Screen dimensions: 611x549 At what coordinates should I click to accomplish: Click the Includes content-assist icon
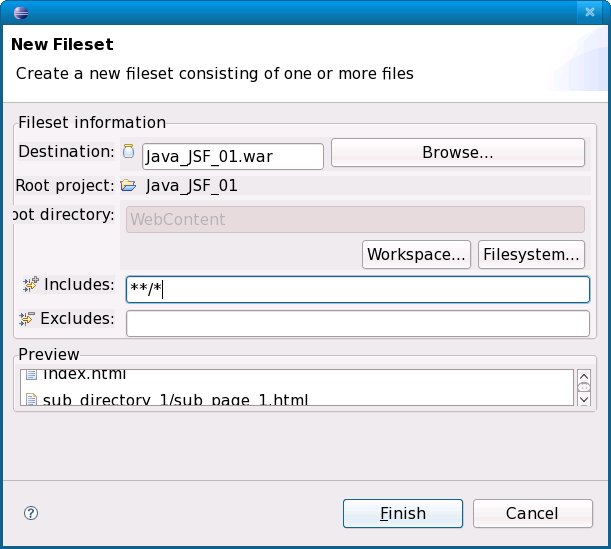(30, 285)
